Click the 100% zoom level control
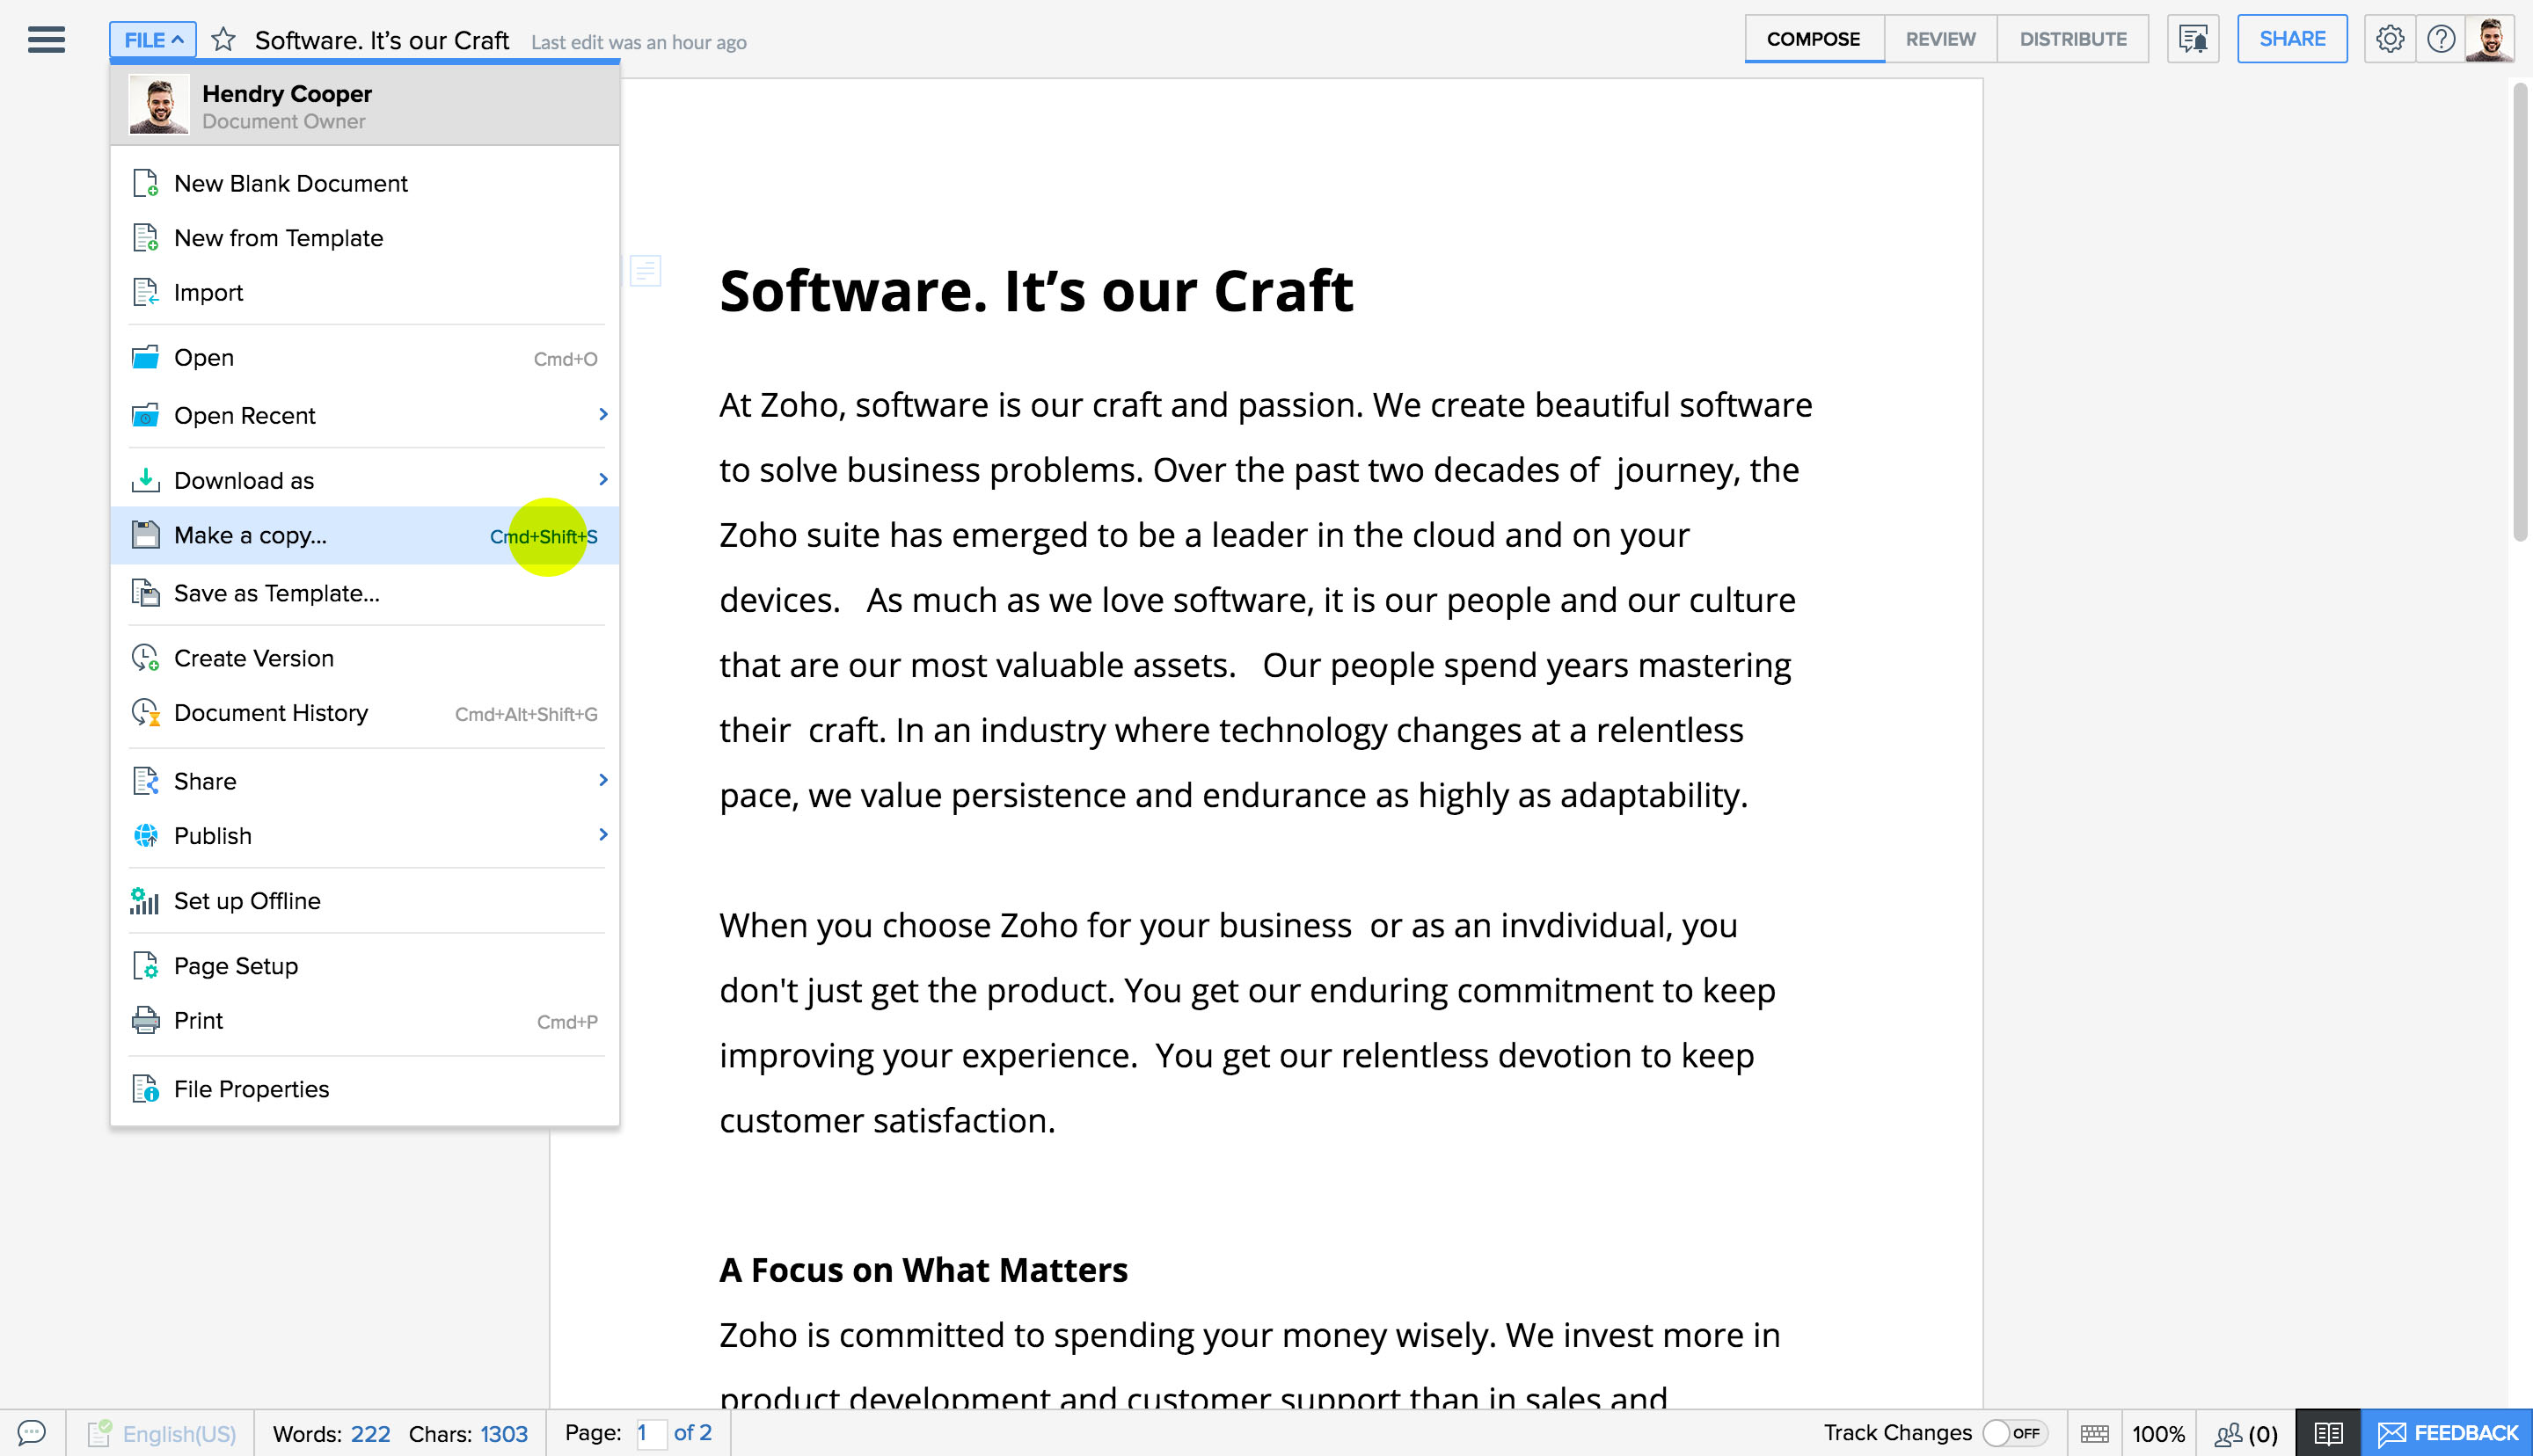 click(2158, 1432)
